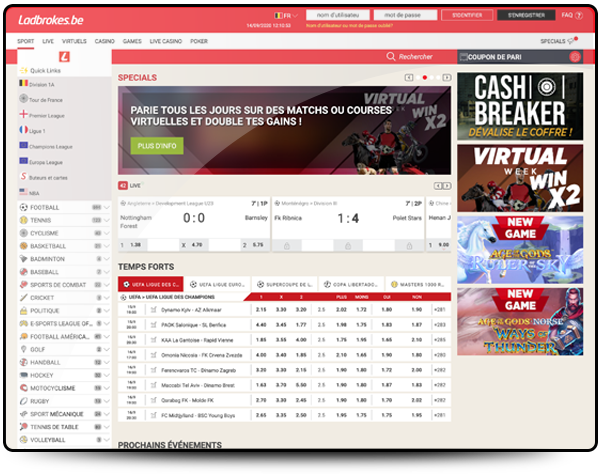Open the Live menu
The width and height of the screenshot is (600, 474).
point(48,41)
